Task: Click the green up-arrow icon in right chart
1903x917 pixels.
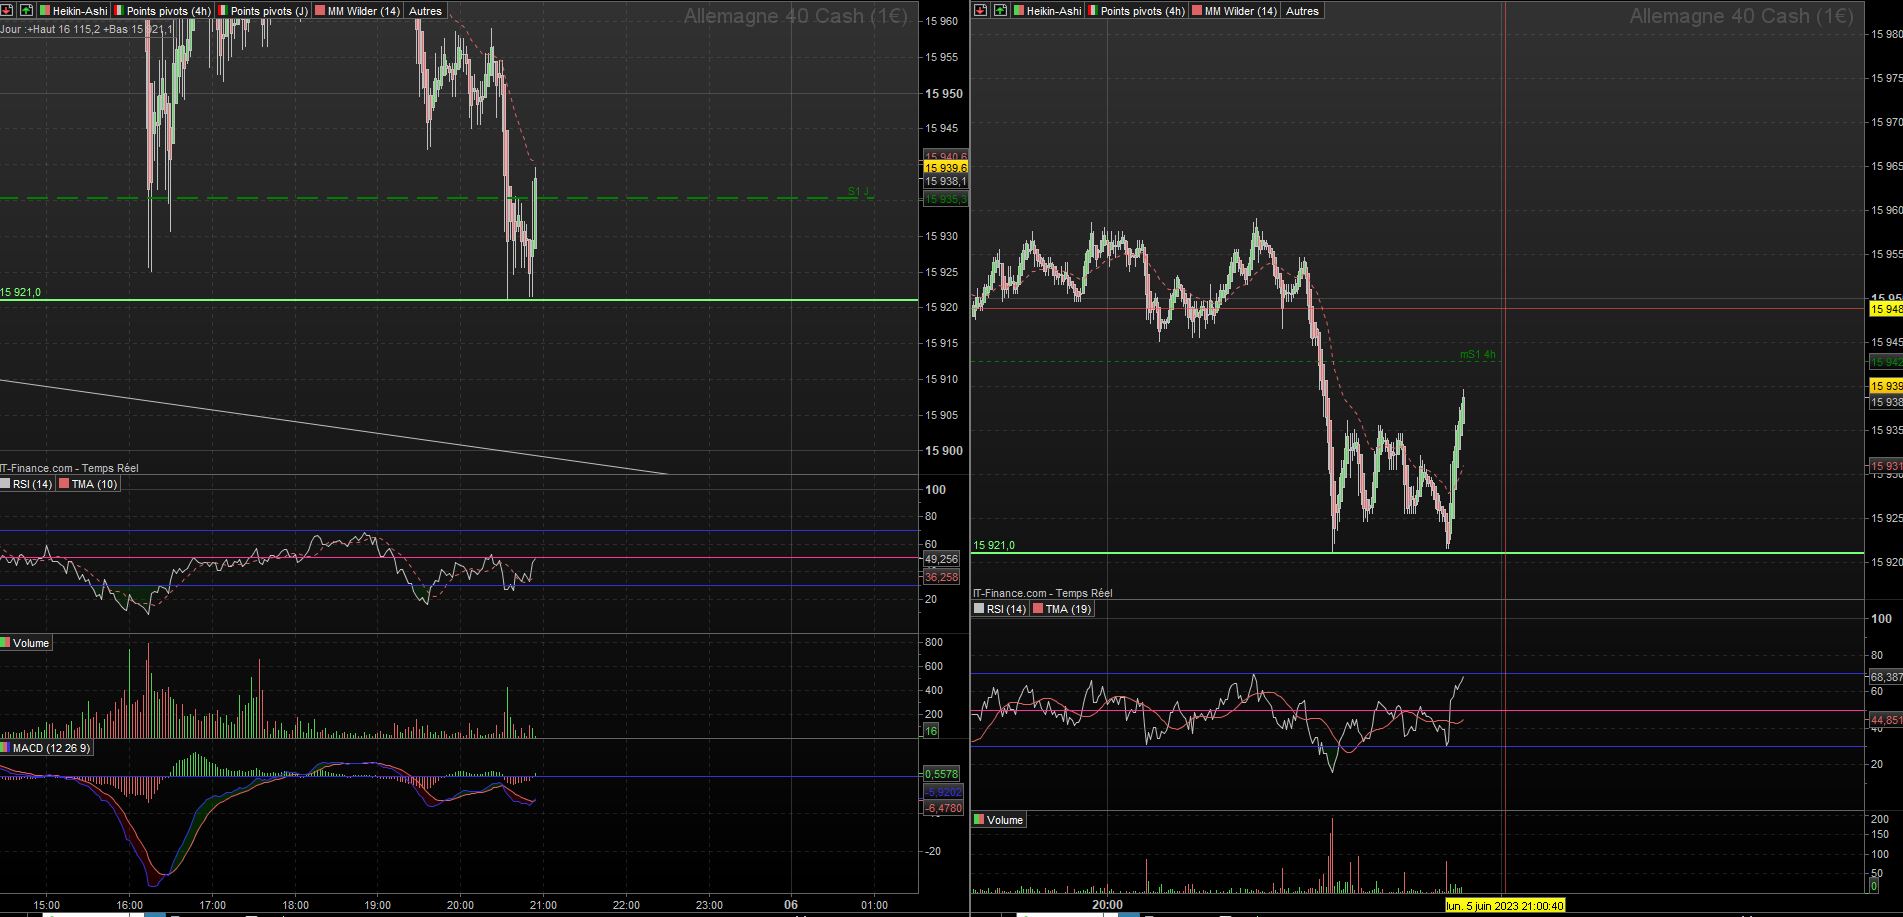Action: tap(1000, 10)
